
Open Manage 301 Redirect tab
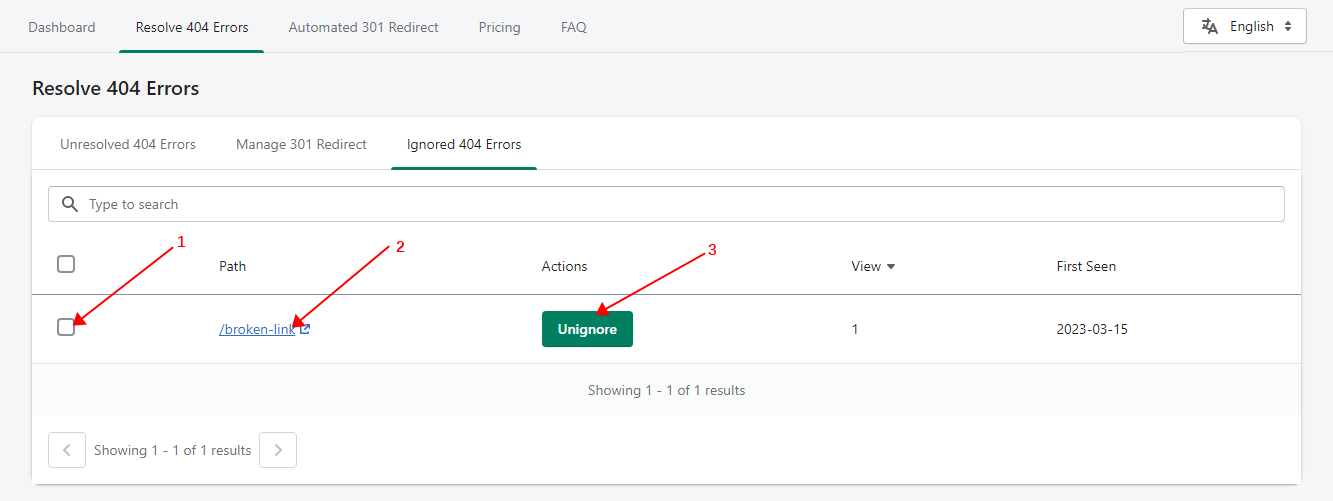click(x=301, y=144)
